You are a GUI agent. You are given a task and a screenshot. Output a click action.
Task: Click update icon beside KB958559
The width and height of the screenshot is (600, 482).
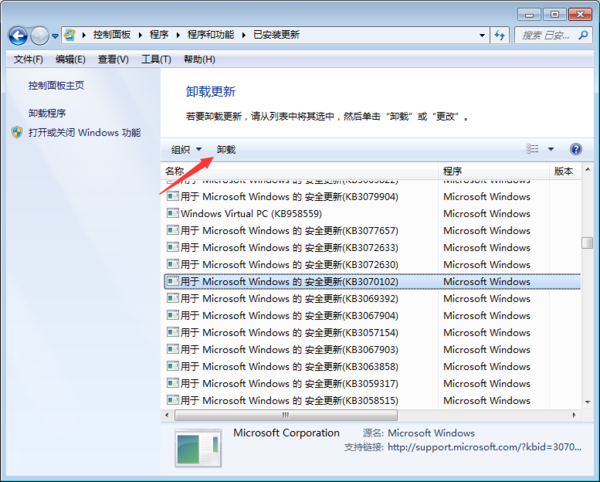(x=173, y=213)
